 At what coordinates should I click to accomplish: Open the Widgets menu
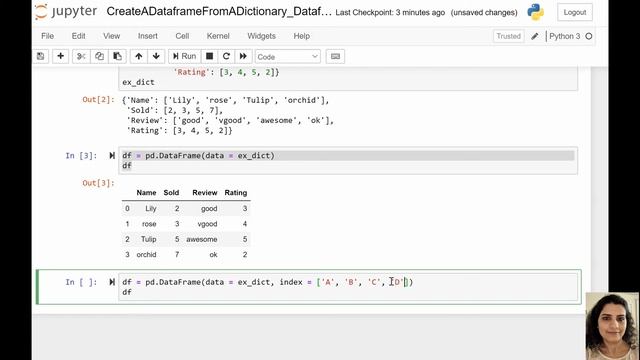pyautogui.click(x=261, y=36)
